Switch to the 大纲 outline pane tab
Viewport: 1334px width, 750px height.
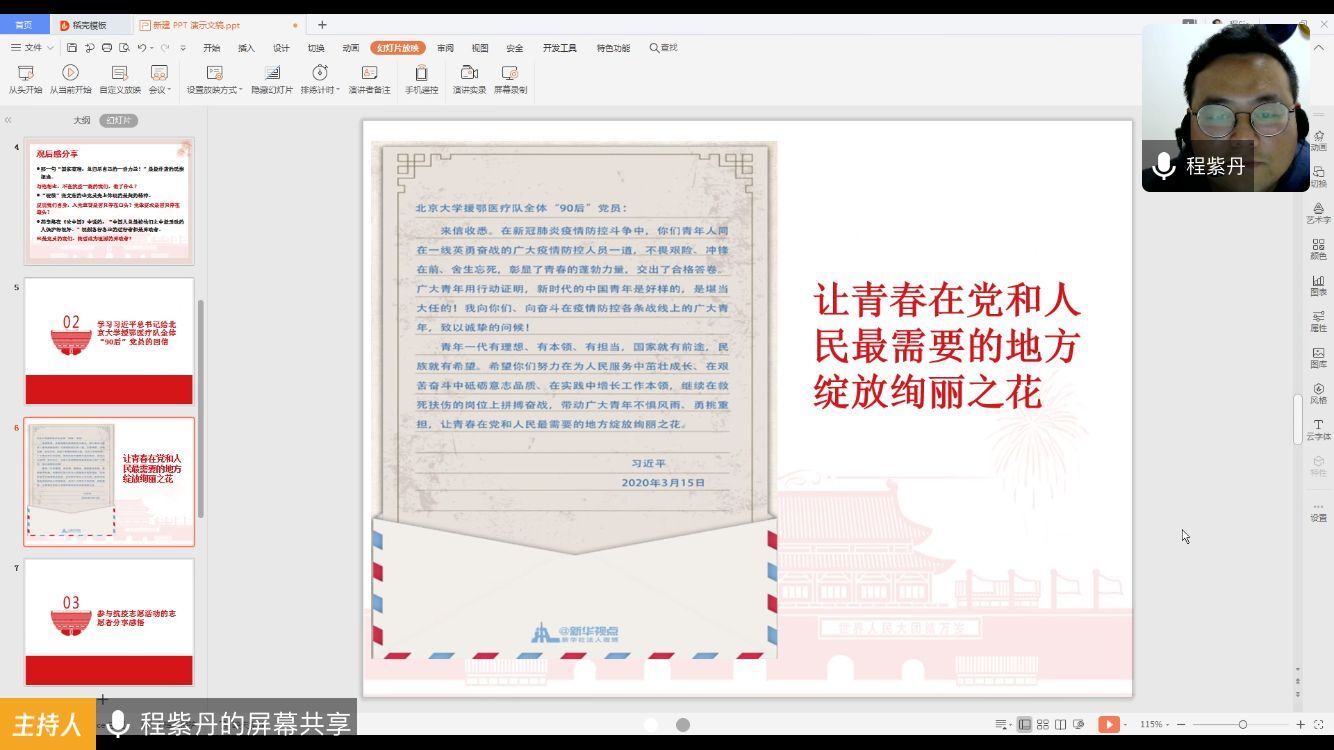[81, 120]
